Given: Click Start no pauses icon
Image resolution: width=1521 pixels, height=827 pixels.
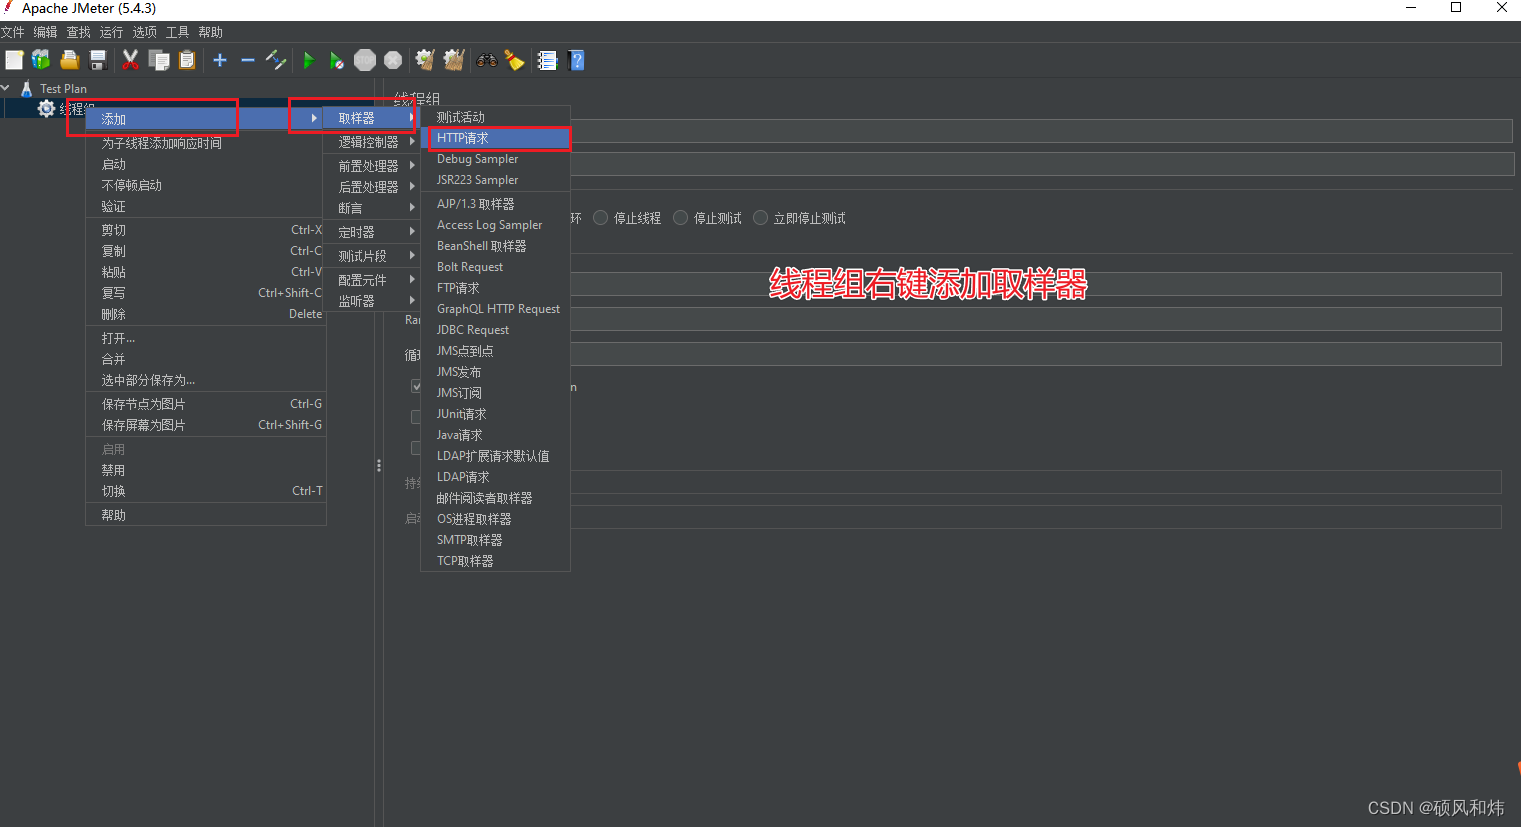Looking at the screenshot, I should click(336, 60).
